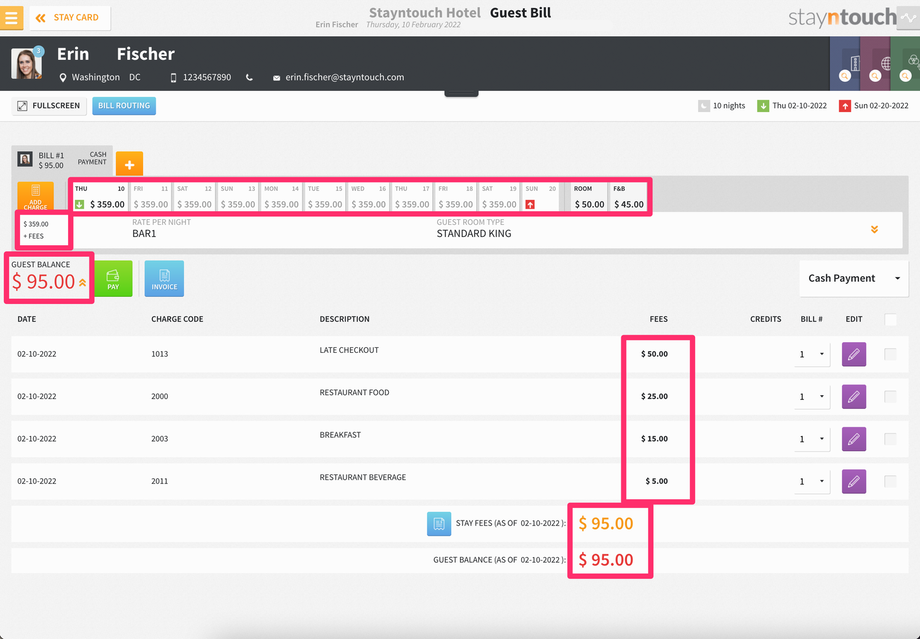Open the Cash Payment dropdown
Screen dimensions: 920x639
tap(854, 278)
